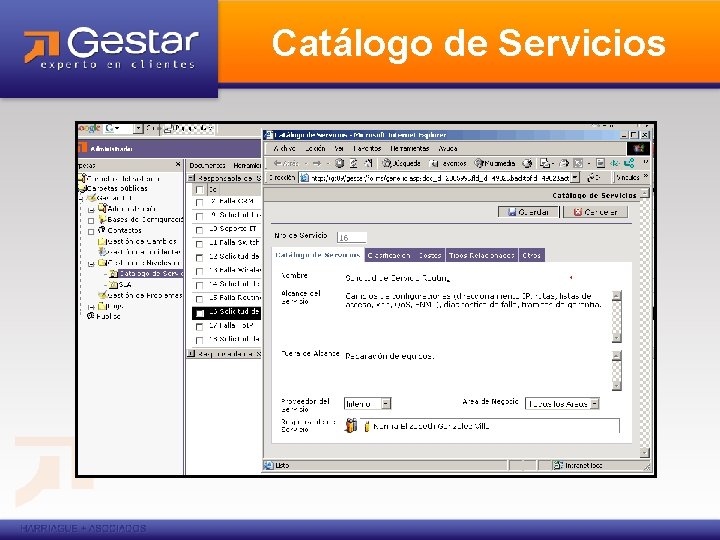The image size is (720, 540).
Task: Click the SLA folder icon in tree
Action: [113, 285]
